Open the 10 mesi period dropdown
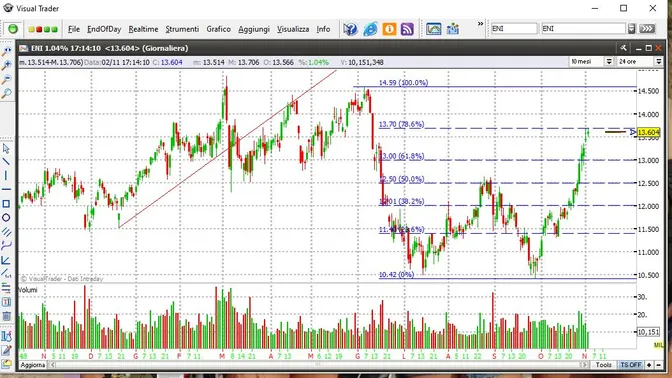Screen dimensions: 672x378 (x=609, y=62)
